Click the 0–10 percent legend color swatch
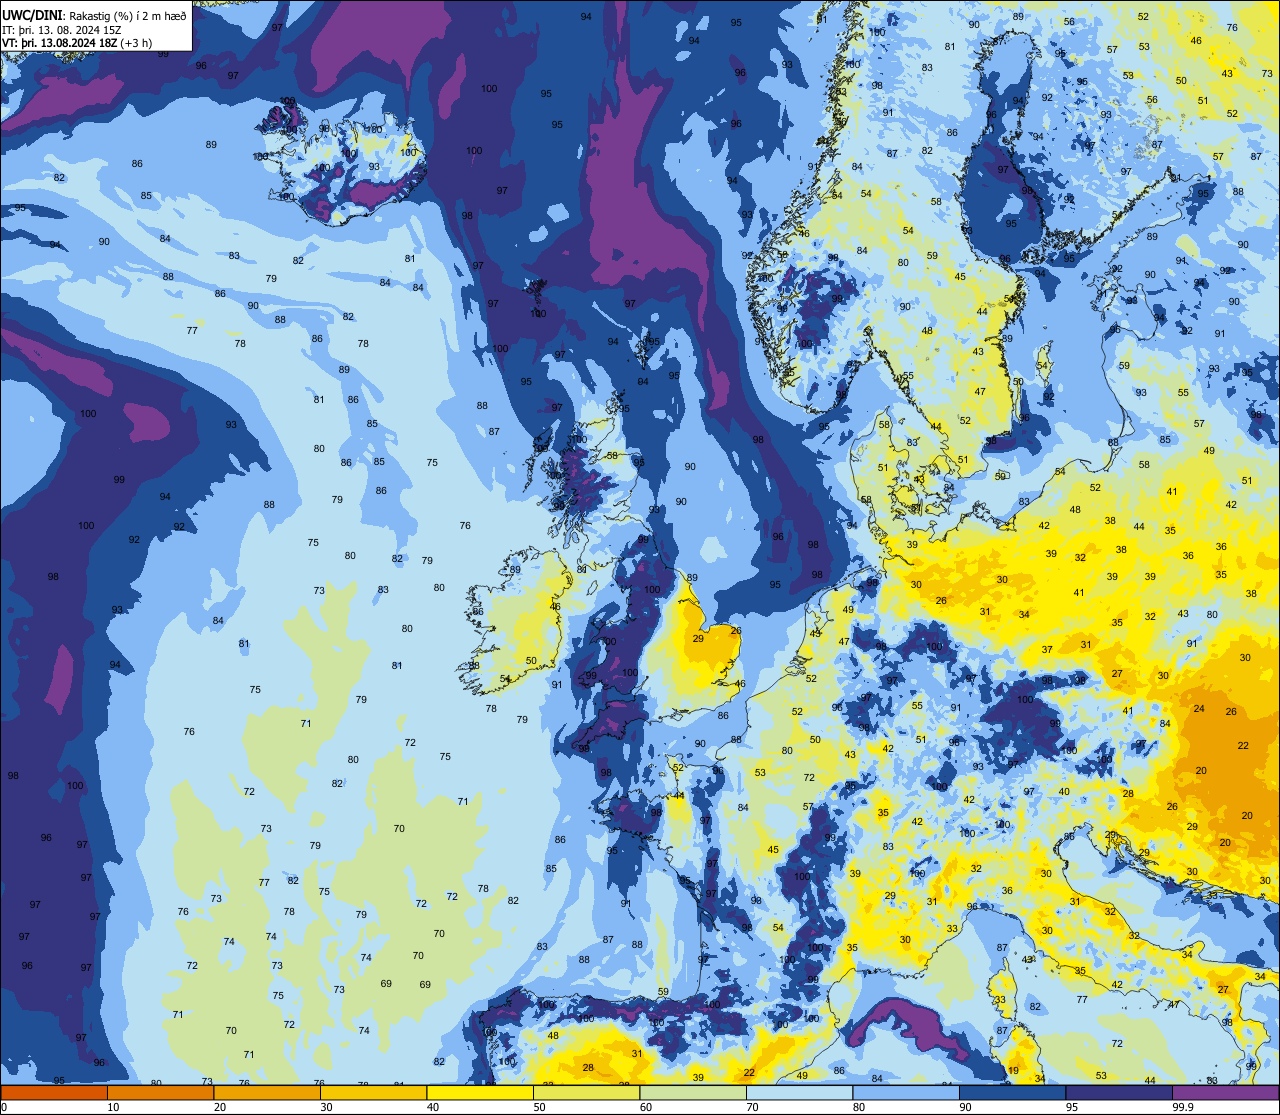1280x1115 pixels. tap(54, 1092)
